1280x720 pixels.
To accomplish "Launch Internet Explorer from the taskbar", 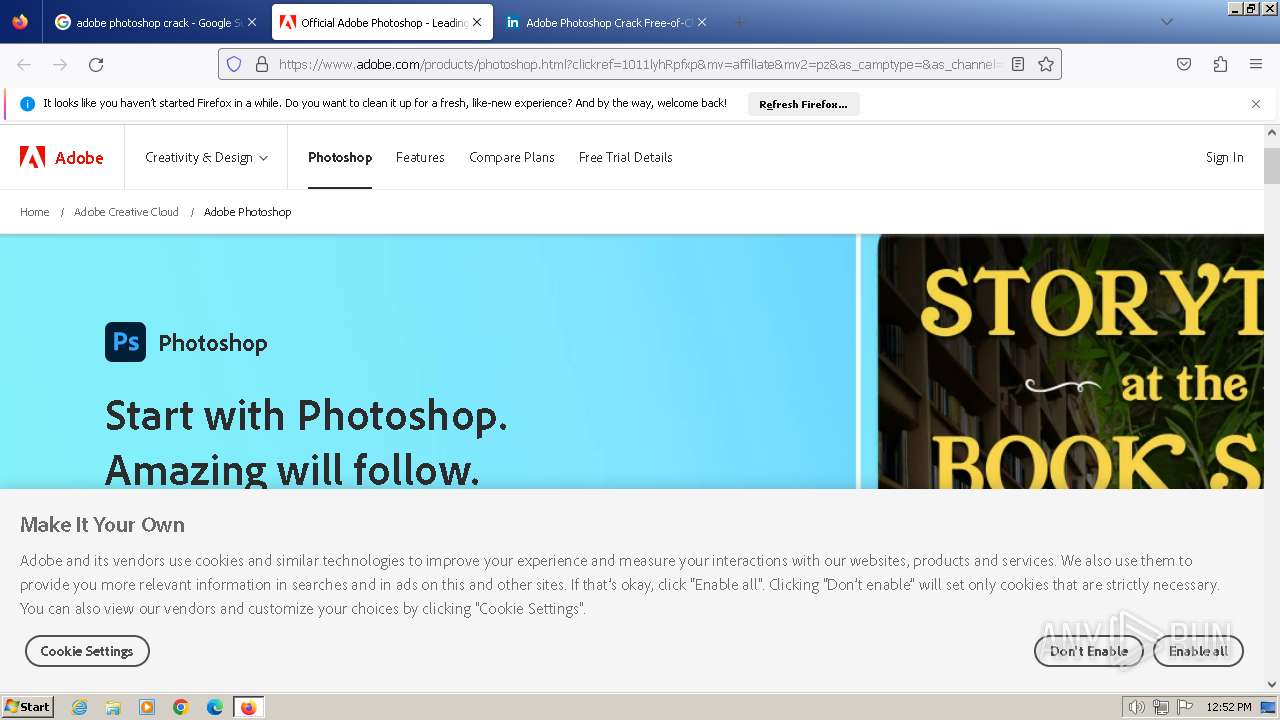I will coord(80,707).
